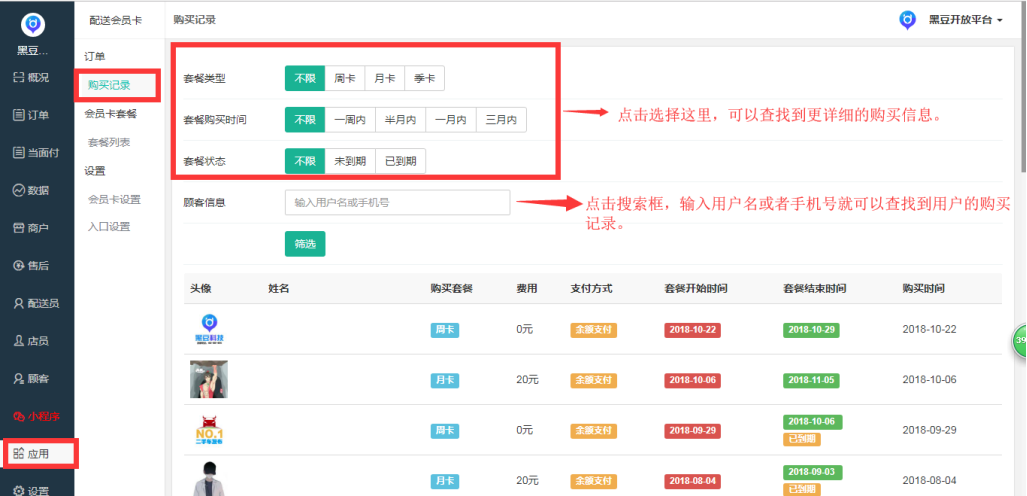Click the 周卡 tag in the 2018-10-22 row
This screenshot has width=1027, height=496.
(444, 330)
